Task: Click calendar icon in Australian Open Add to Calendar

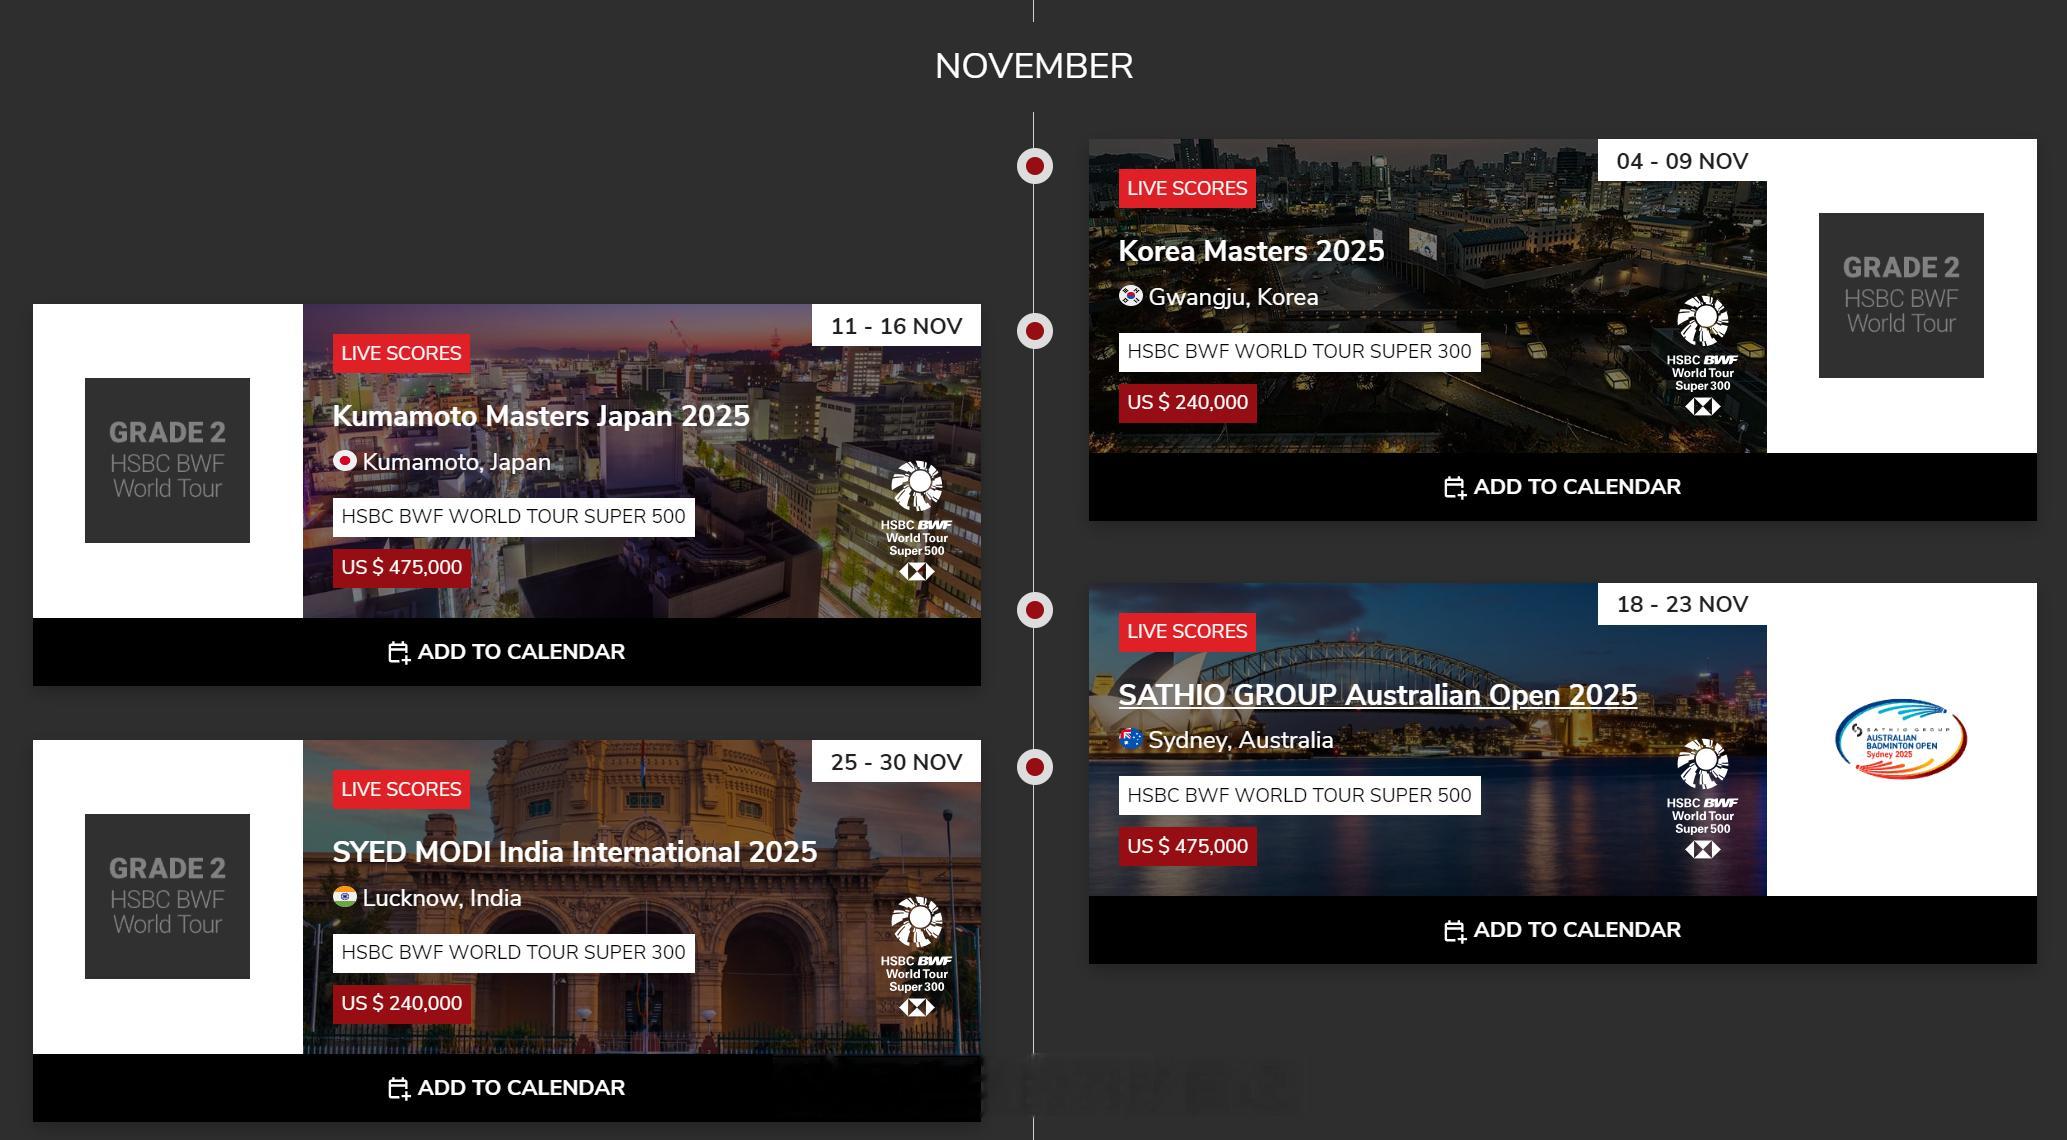Action: pos(1455,931)
